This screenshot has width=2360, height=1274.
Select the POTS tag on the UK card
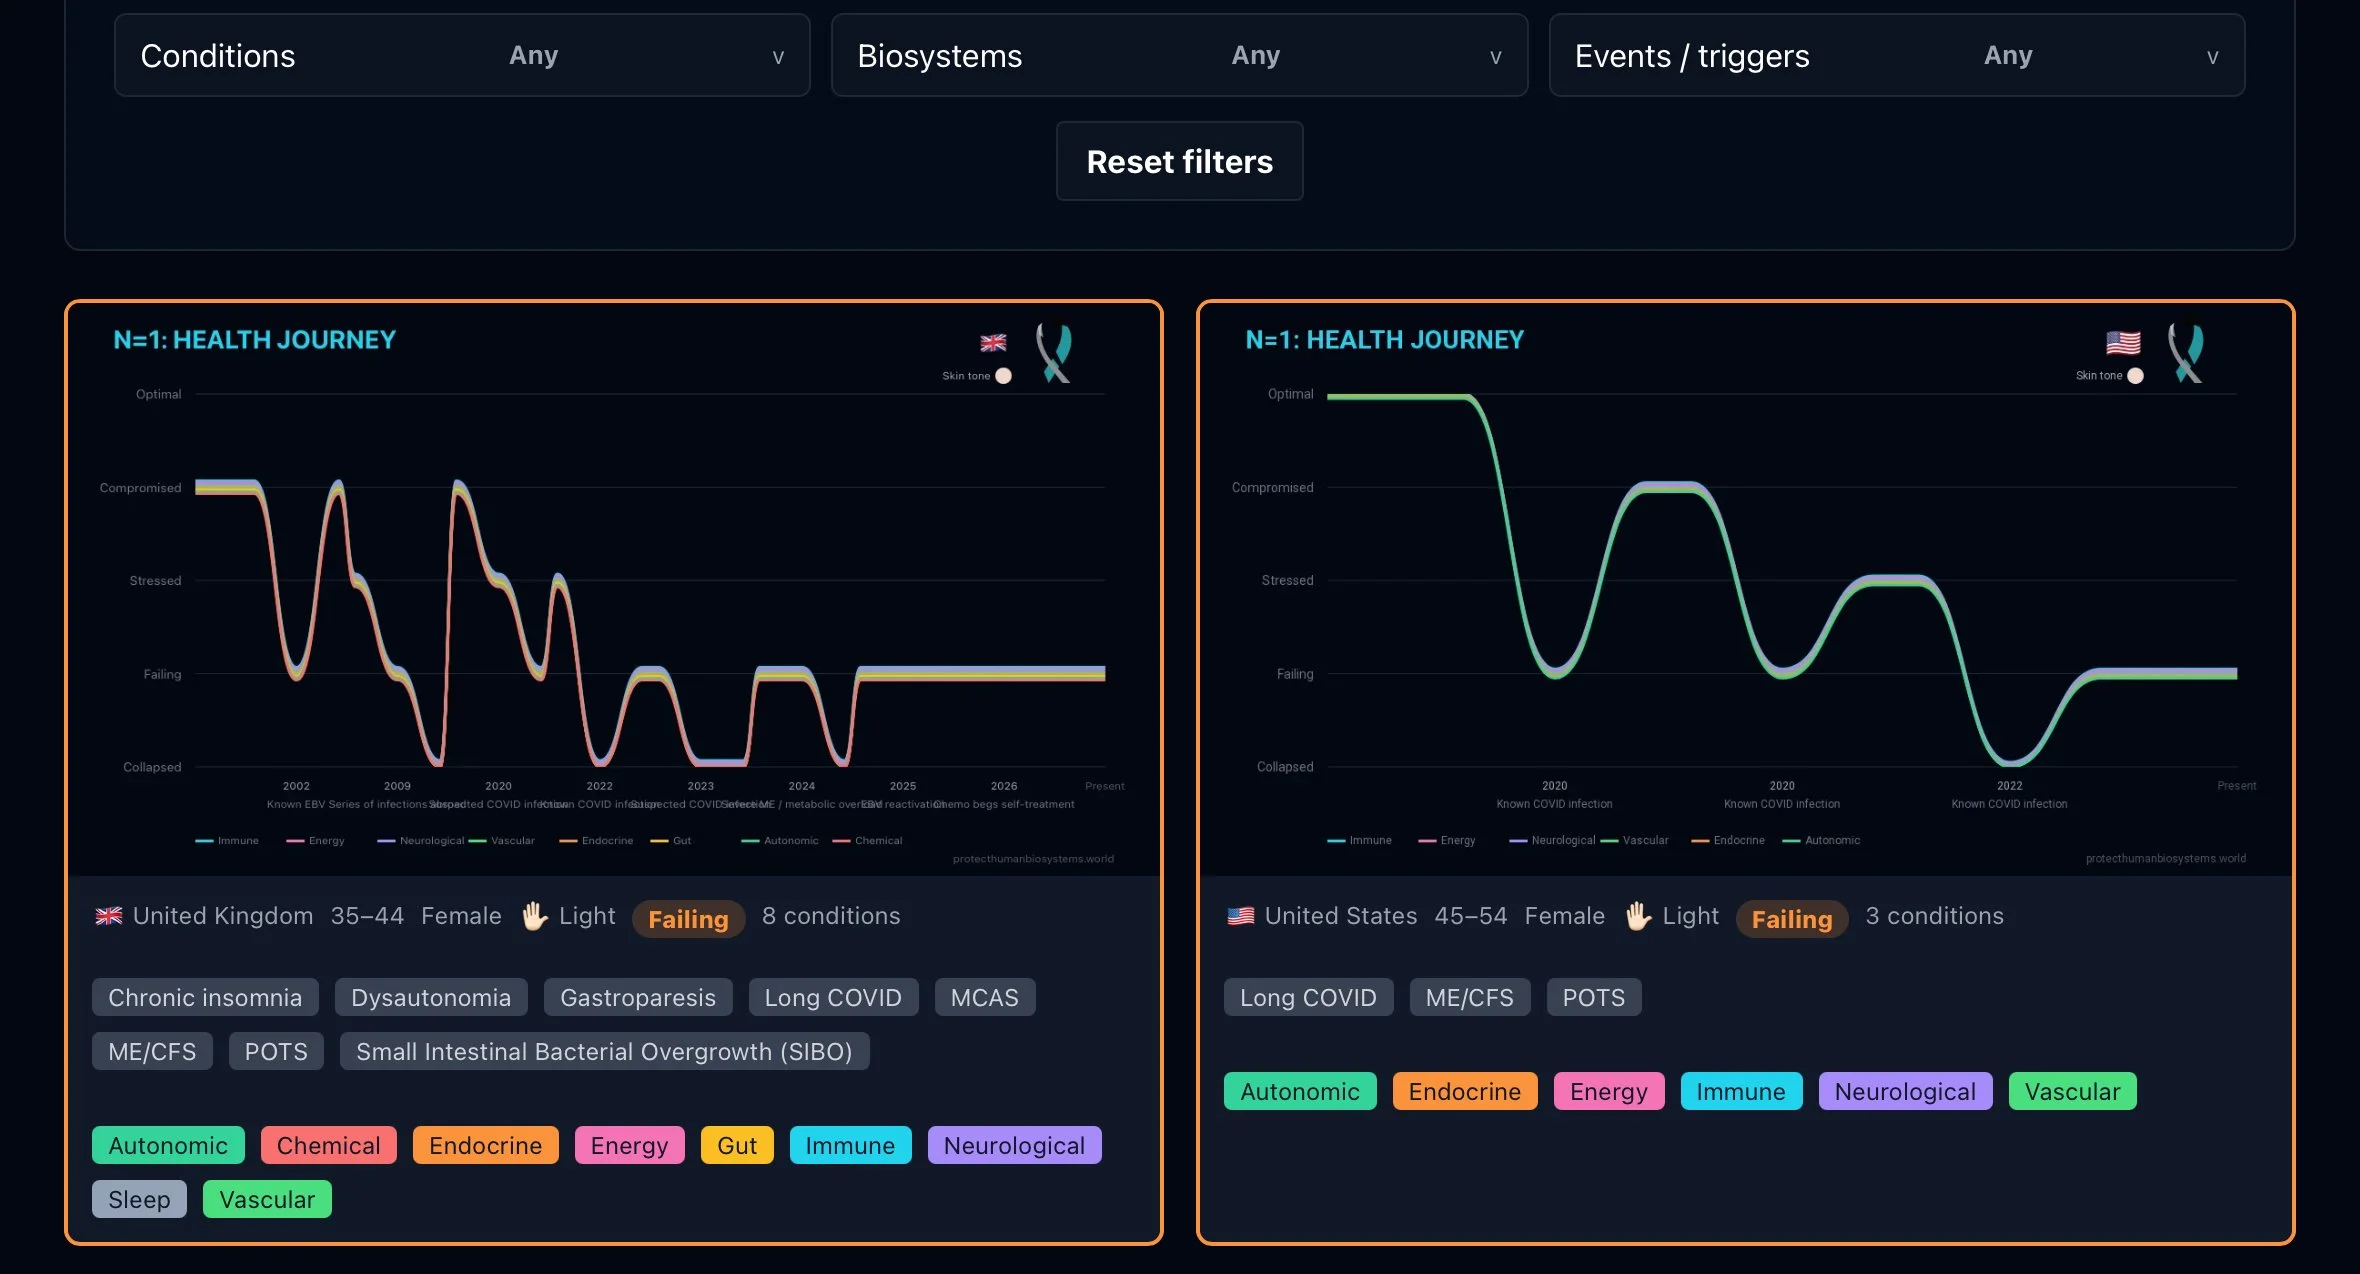click(276, 1051)
